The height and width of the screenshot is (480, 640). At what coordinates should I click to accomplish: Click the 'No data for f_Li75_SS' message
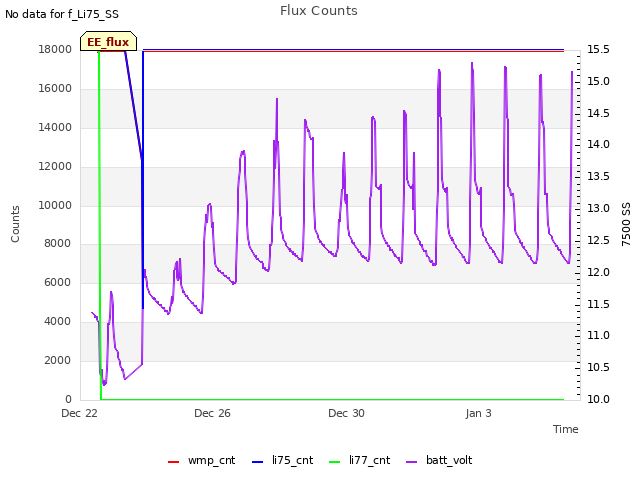click(x=62, y=14)
